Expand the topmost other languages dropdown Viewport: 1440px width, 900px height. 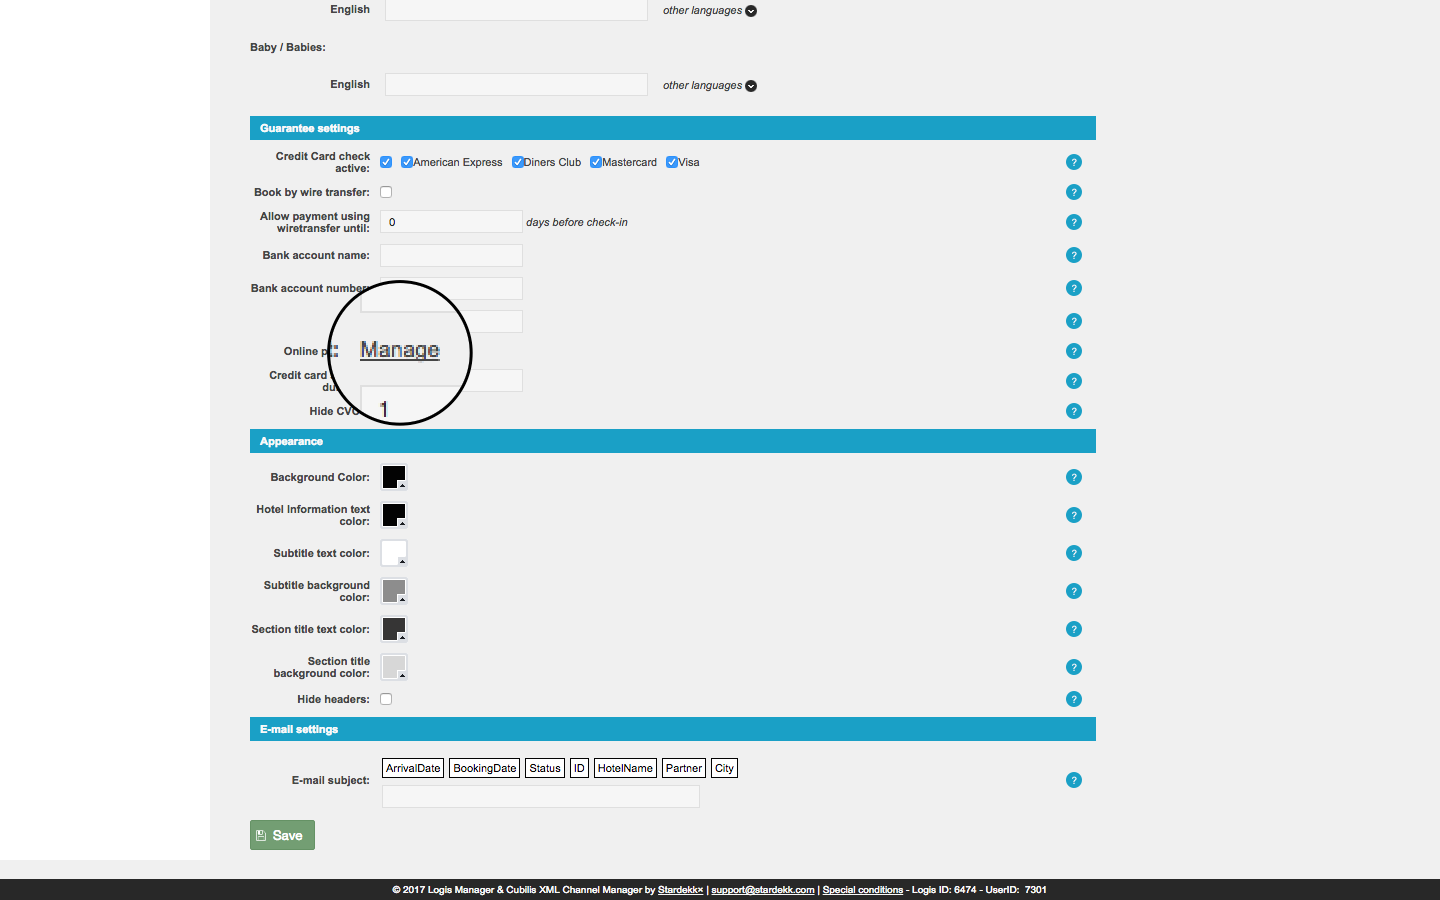pos(709,11)
